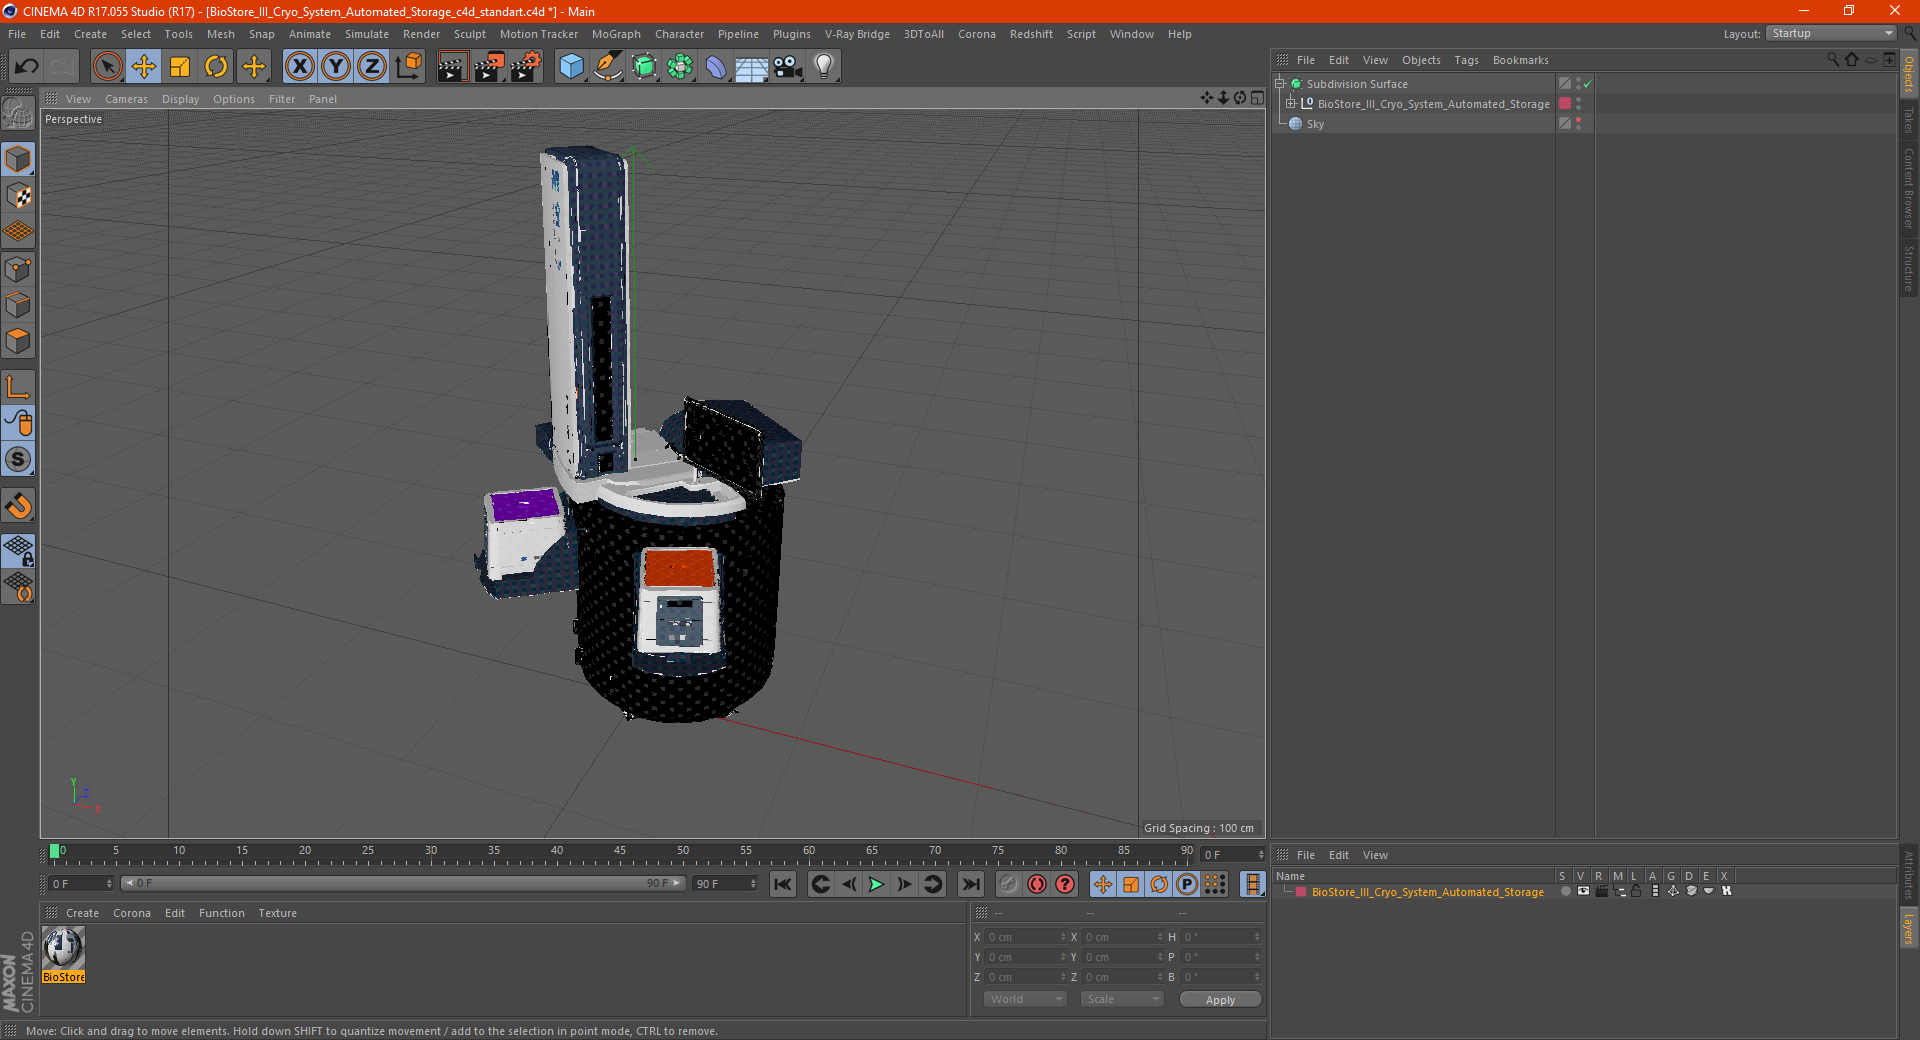1920x1040 pixels.
Task: Toggle Snap S icon in sidebar
Action: coord(18,460)
